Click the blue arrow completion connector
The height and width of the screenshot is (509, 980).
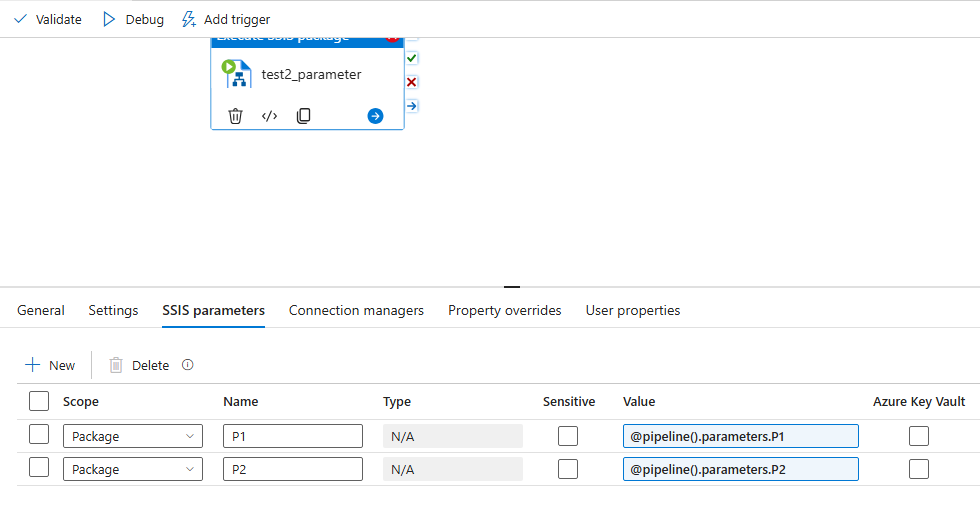click(411, 105)
